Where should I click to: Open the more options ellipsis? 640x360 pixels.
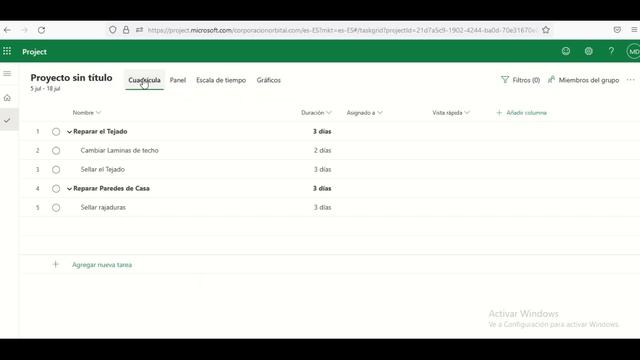tap(631, 80)
